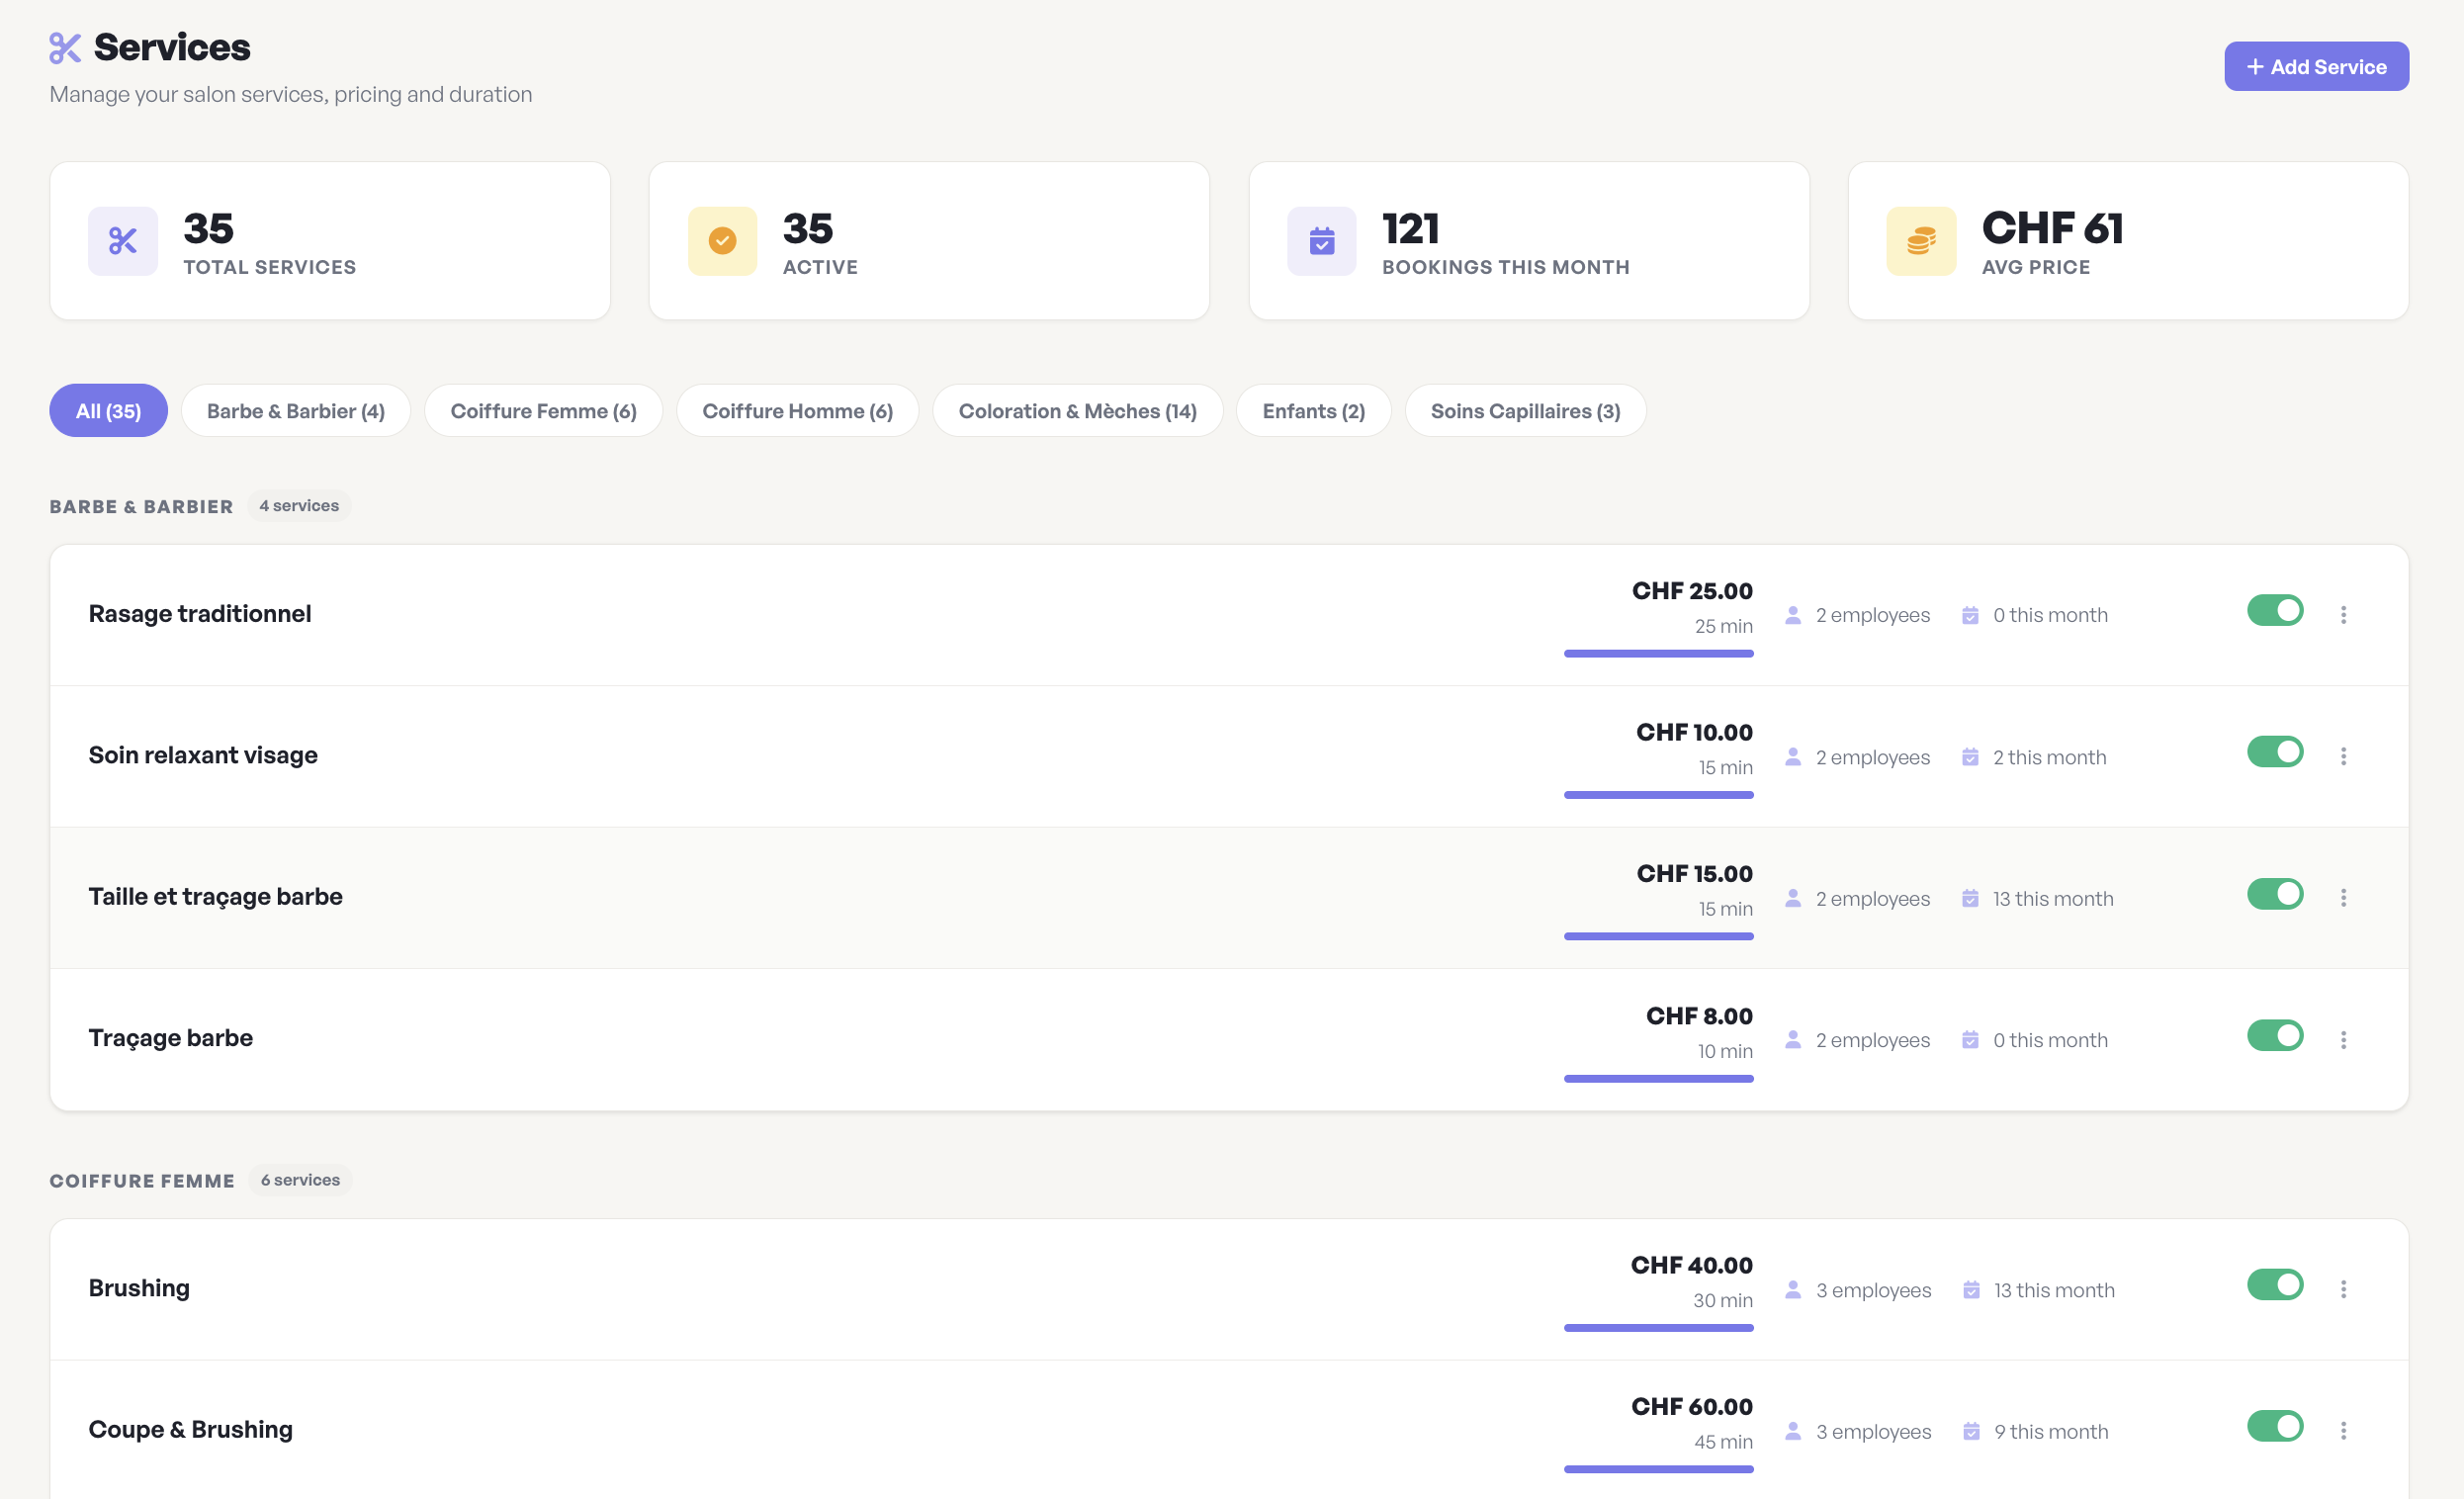Click the employees icon next to Rasage traditionnel
This screenshot has height=1499, width=2464.
(1793, 616)
